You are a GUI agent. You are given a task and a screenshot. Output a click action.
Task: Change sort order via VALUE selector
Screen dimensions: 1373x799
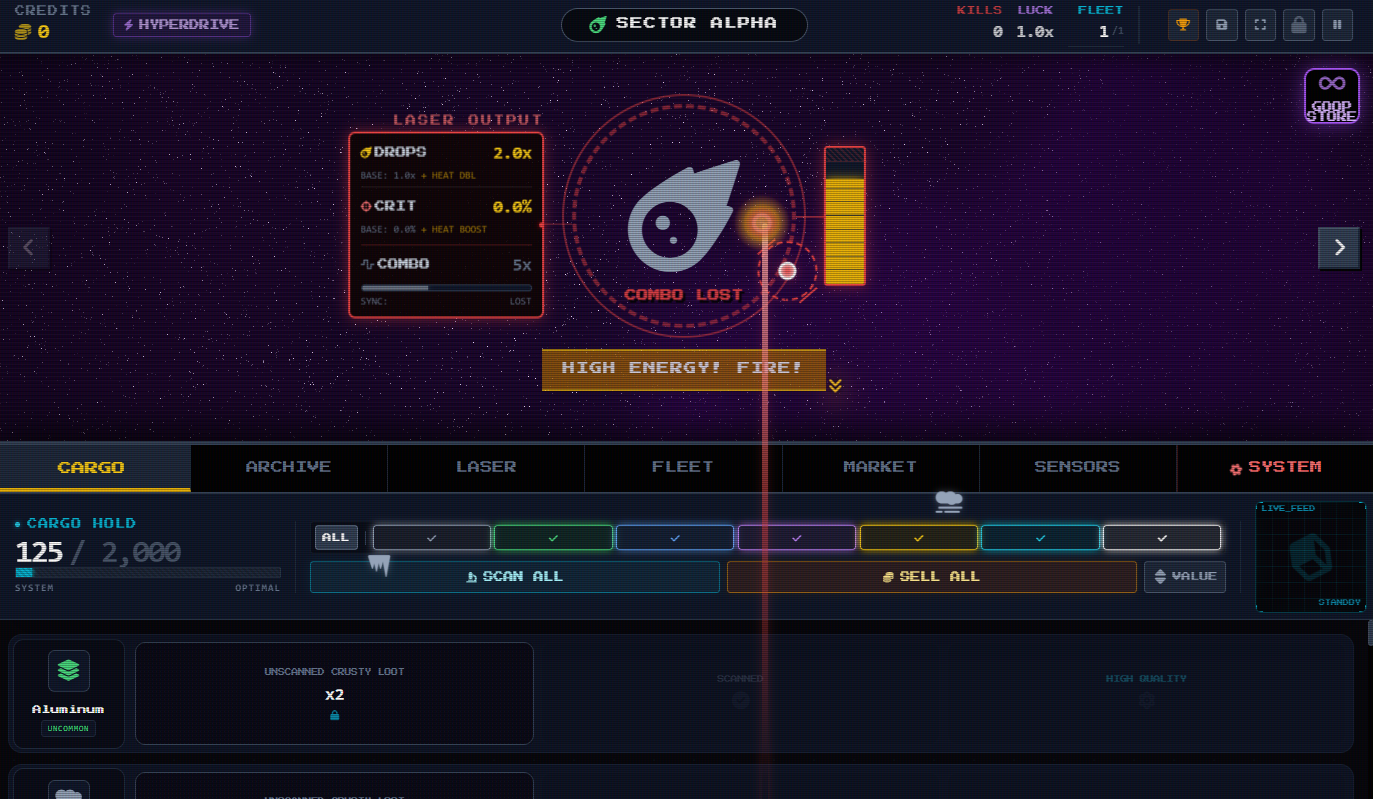click(x=1185, y=577)
